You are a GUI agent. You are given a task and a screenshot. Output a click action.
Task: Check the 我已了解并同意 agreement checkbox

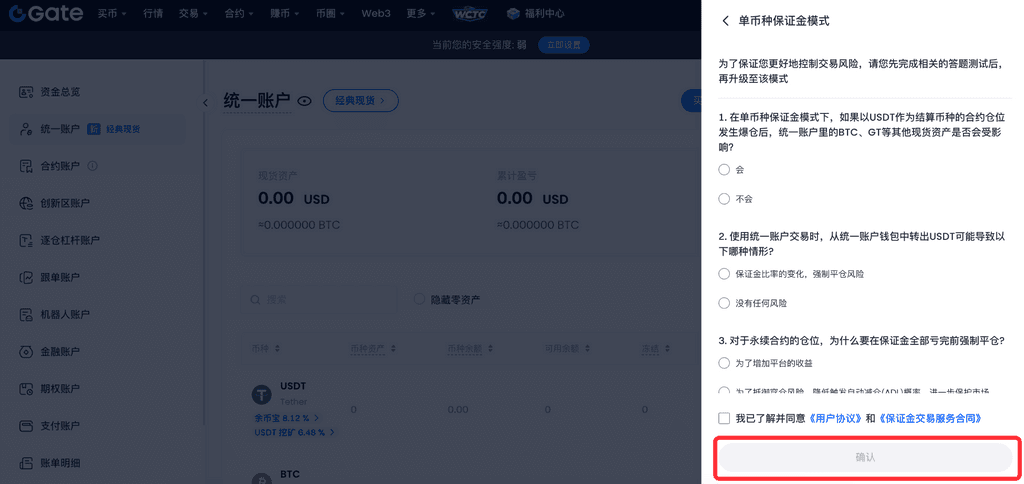click(724, 418)
